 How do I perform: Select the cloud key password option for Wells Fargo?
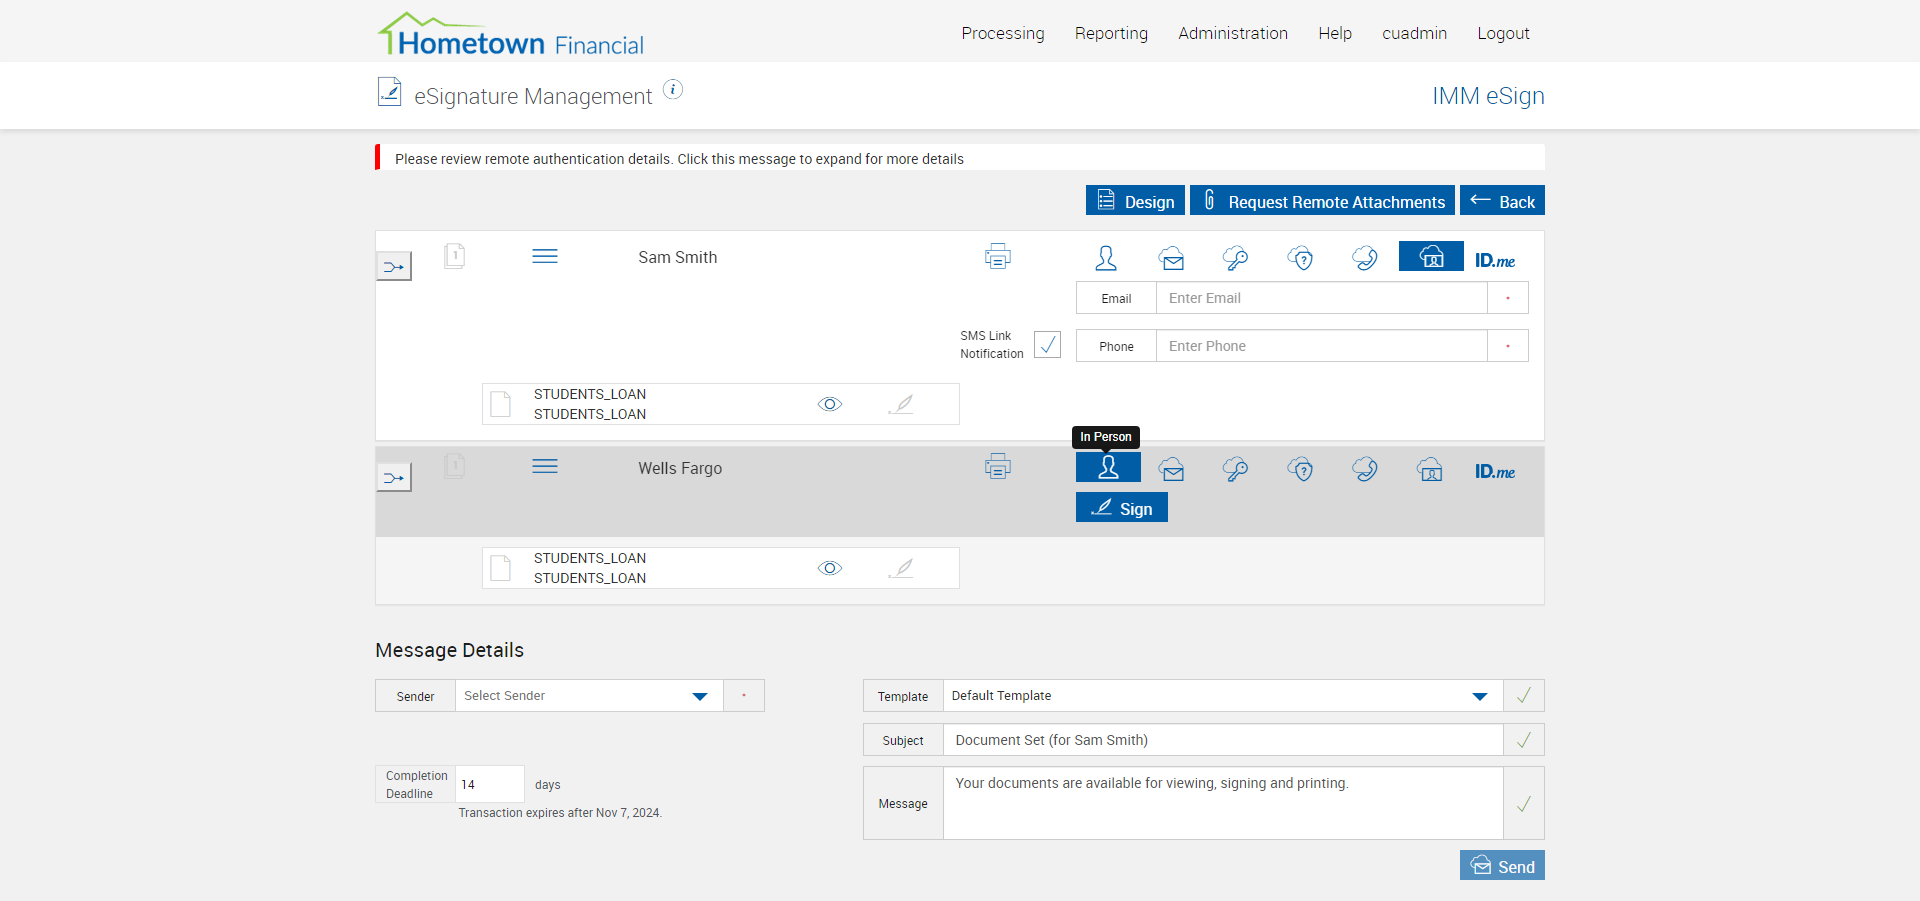1236,468
